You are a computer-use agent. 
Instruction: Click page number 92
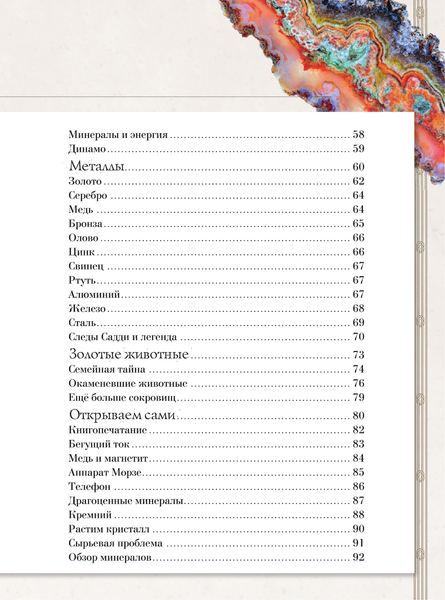[359, 557]
